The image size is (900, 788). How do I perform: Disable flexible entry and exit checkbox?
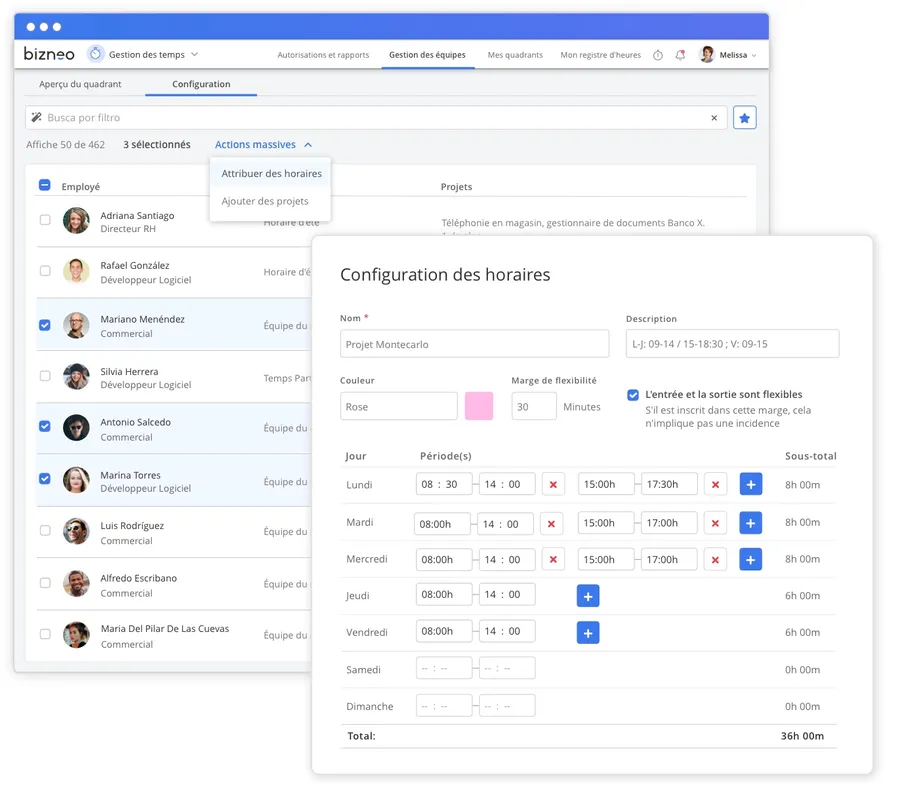pos(633,395)
